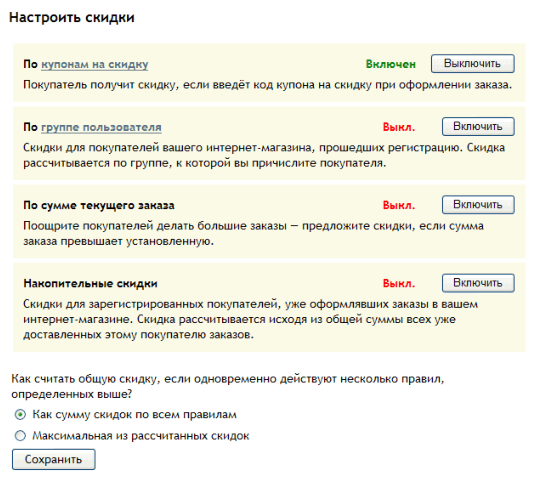Enable the user group discount

click(478, 126)
